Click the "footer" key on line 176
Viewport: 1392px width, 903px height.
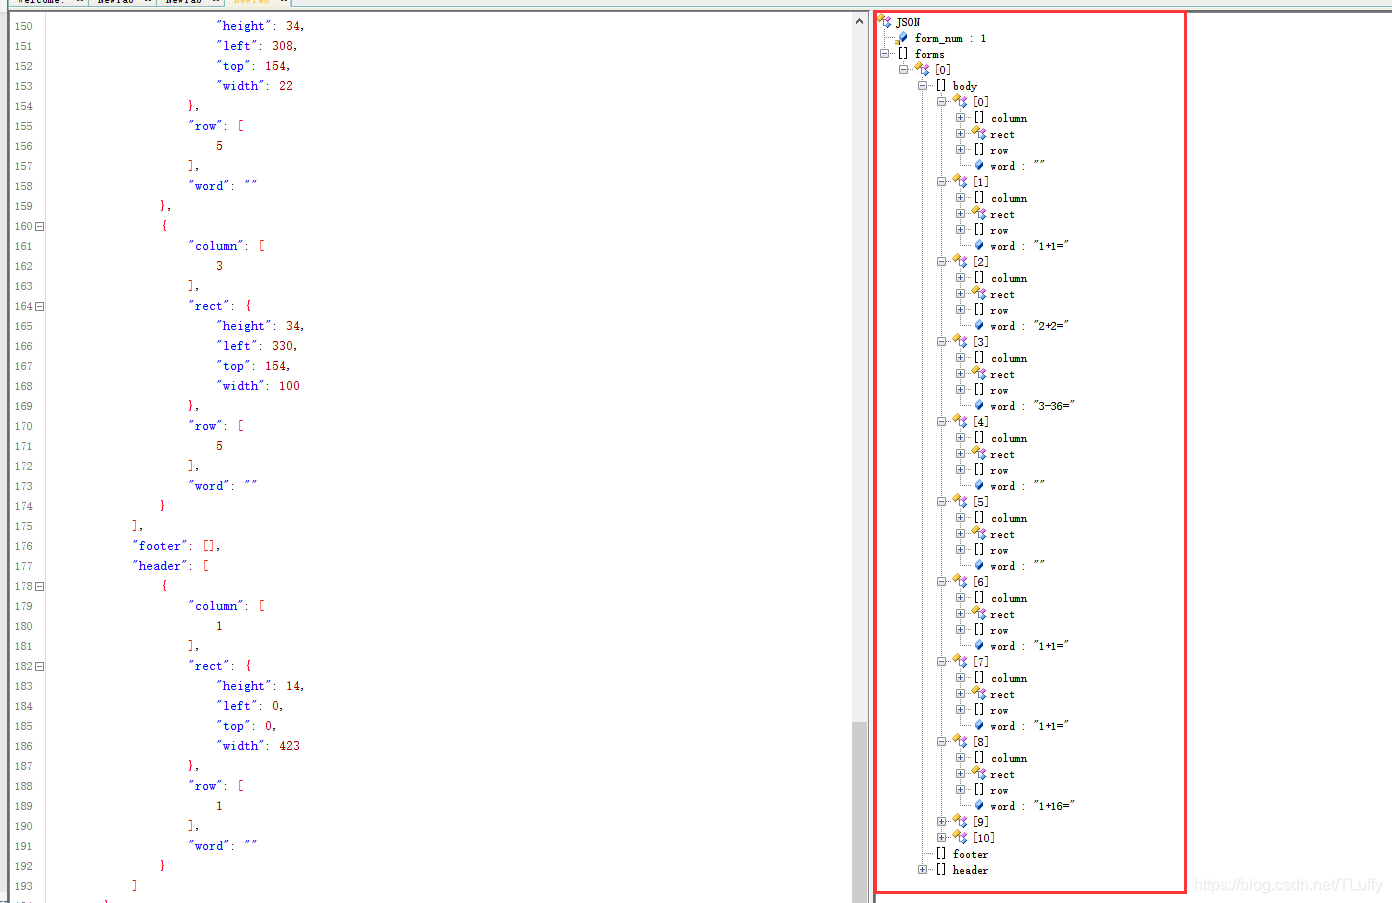pos(160,546)
